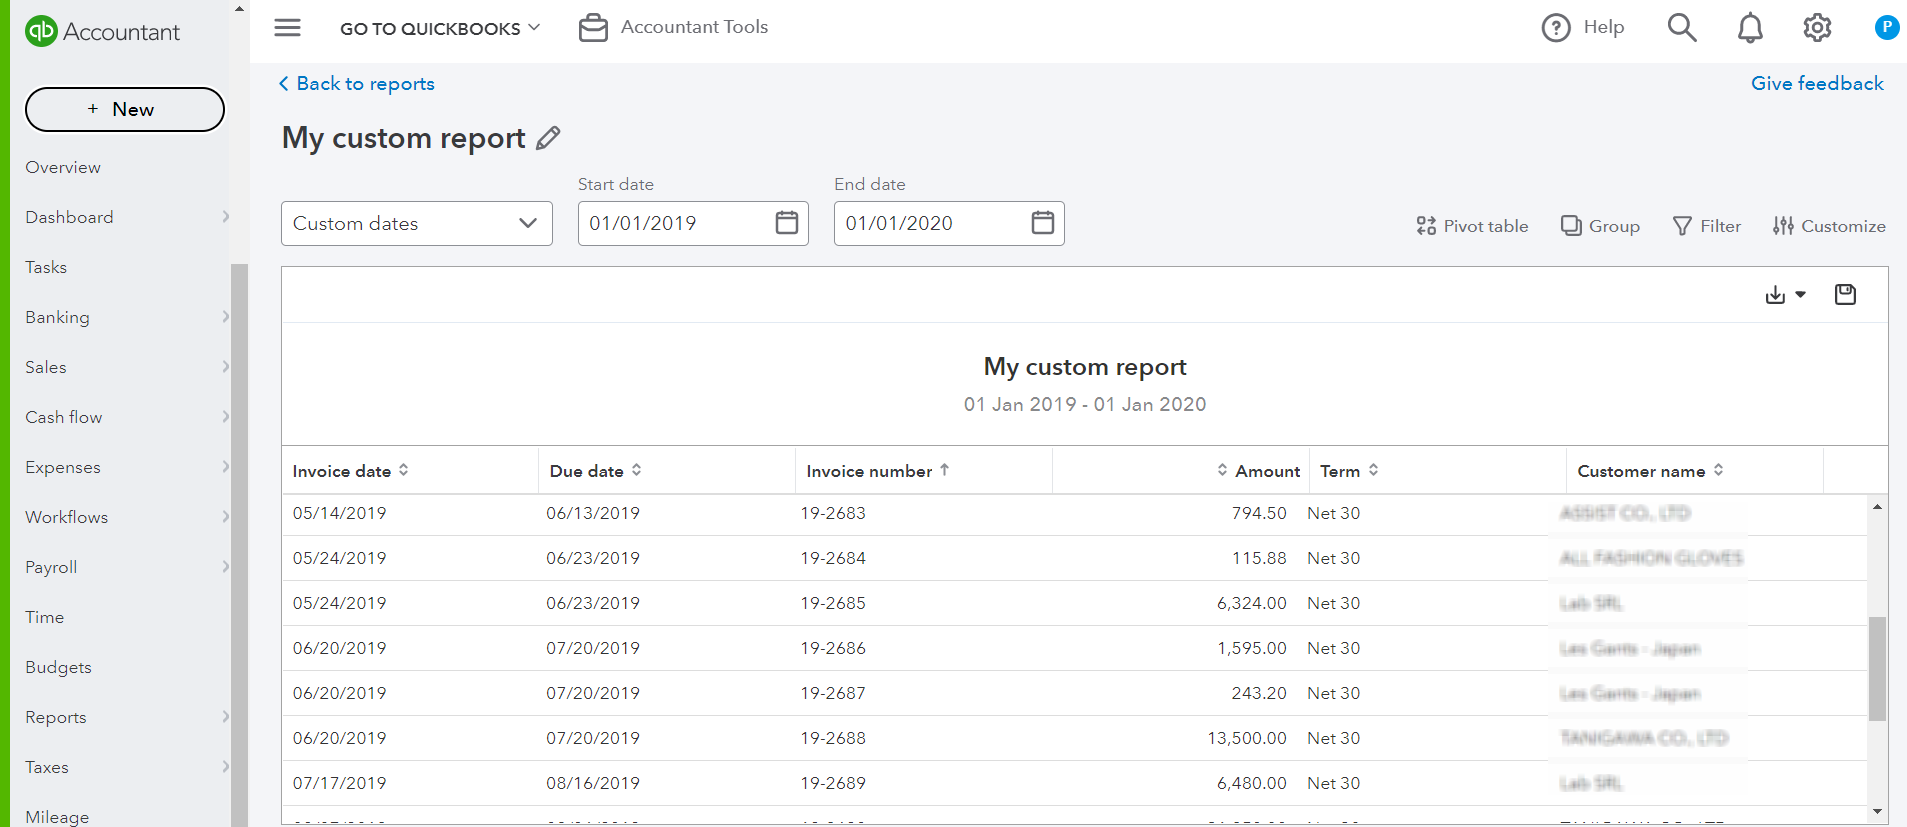Screen dimensions: 1907x827
Task: Open the settings gear icon
Action: pos(1817,28)
